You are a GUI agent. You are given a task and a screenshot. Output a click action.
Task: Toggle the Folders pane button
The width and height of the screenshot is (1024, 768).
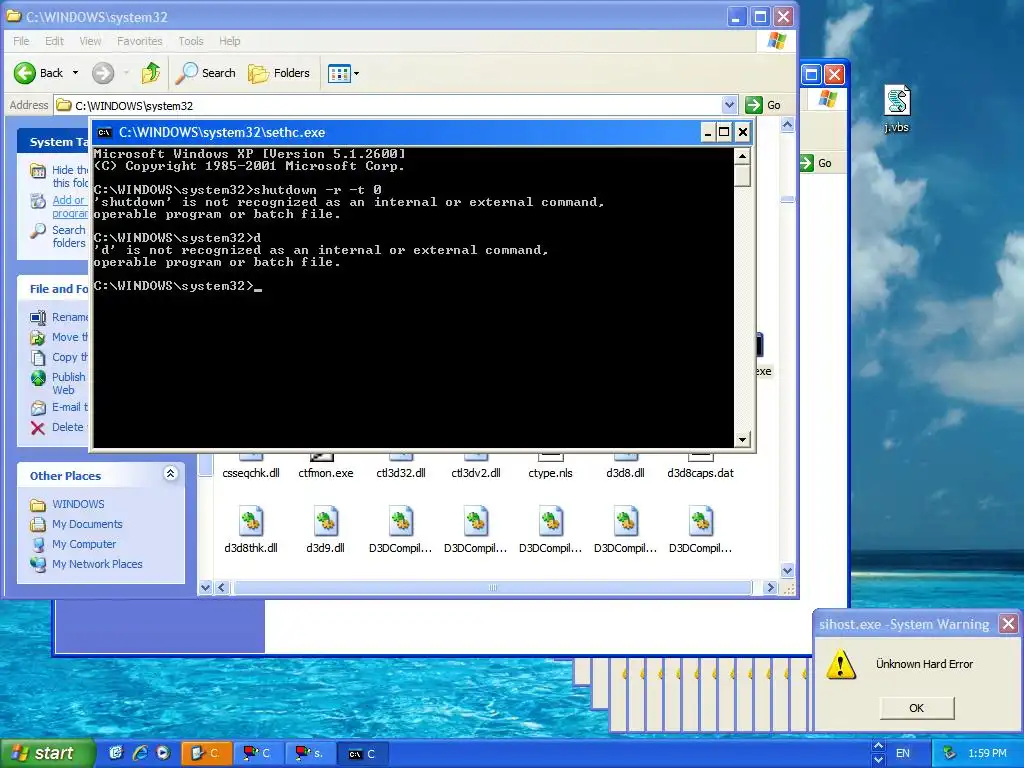279,73
